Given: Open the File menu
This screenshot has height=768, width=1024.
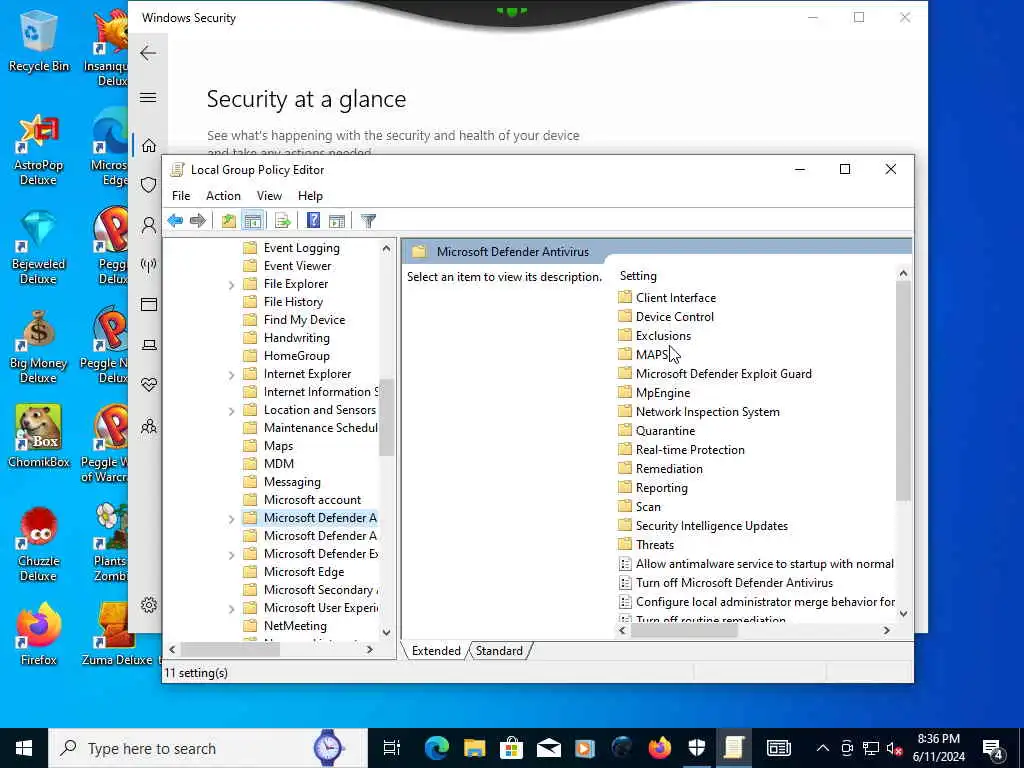Looking at the screenshot, I should 181,196.
